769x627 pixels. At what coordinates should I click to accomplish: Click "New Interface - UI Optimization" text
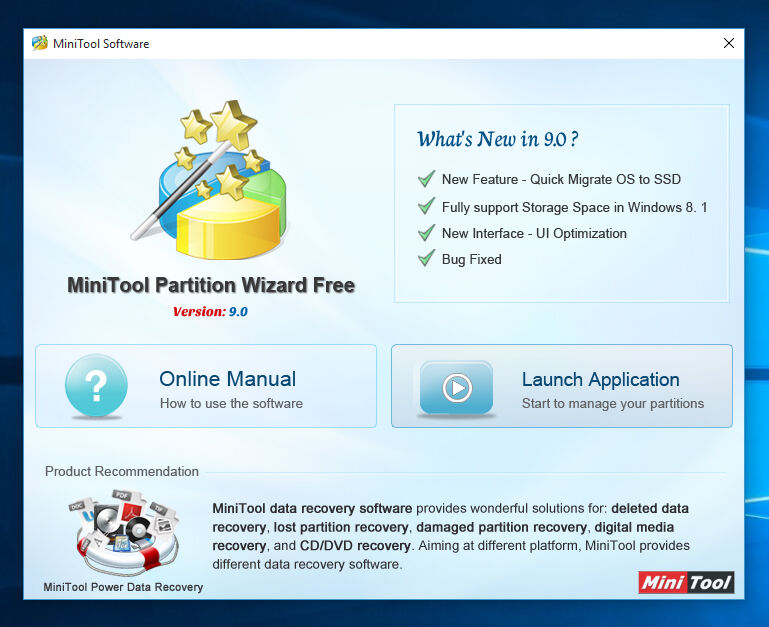(x=534, y=234)
